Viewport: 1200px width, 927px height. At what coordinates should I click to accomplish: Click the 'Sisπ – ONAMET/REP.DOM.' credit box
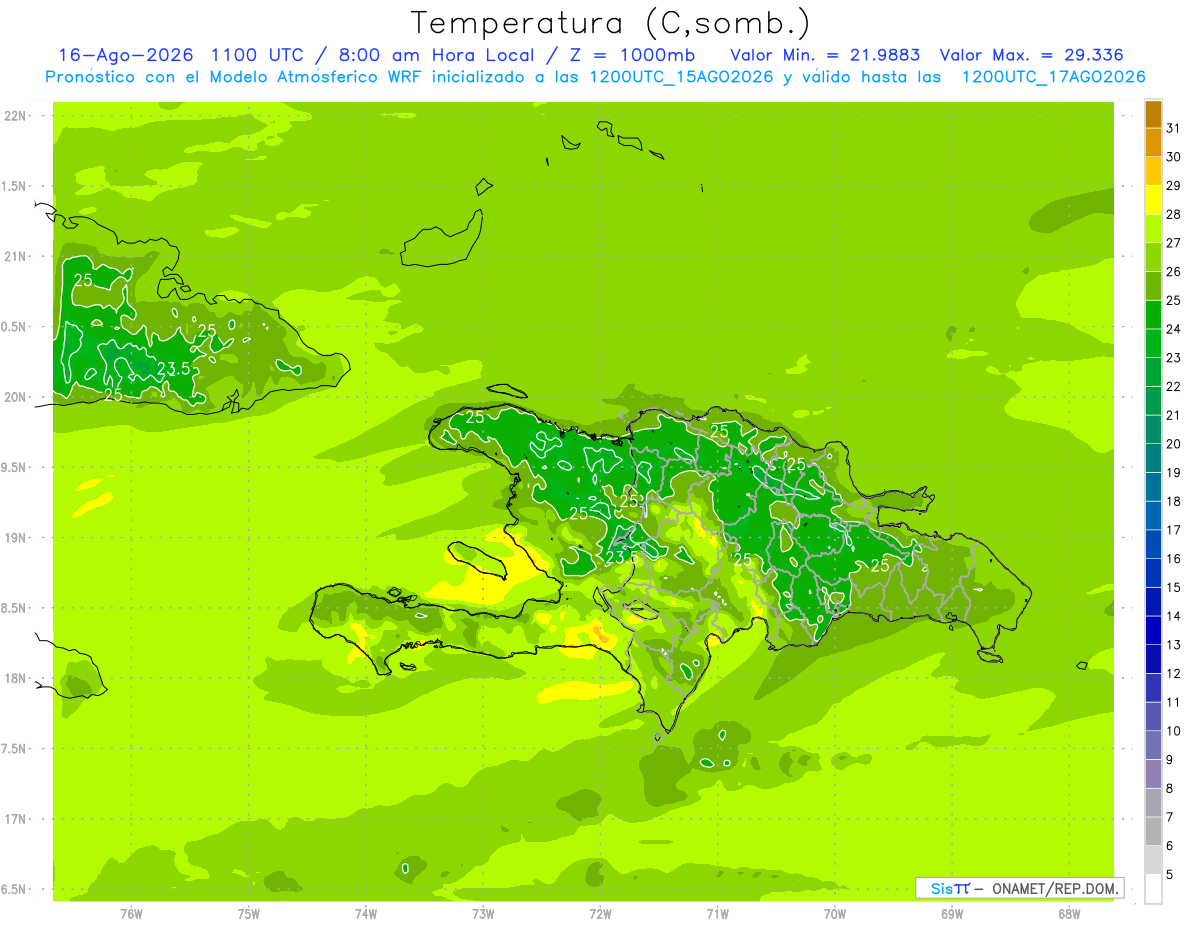pos(1019,888)
